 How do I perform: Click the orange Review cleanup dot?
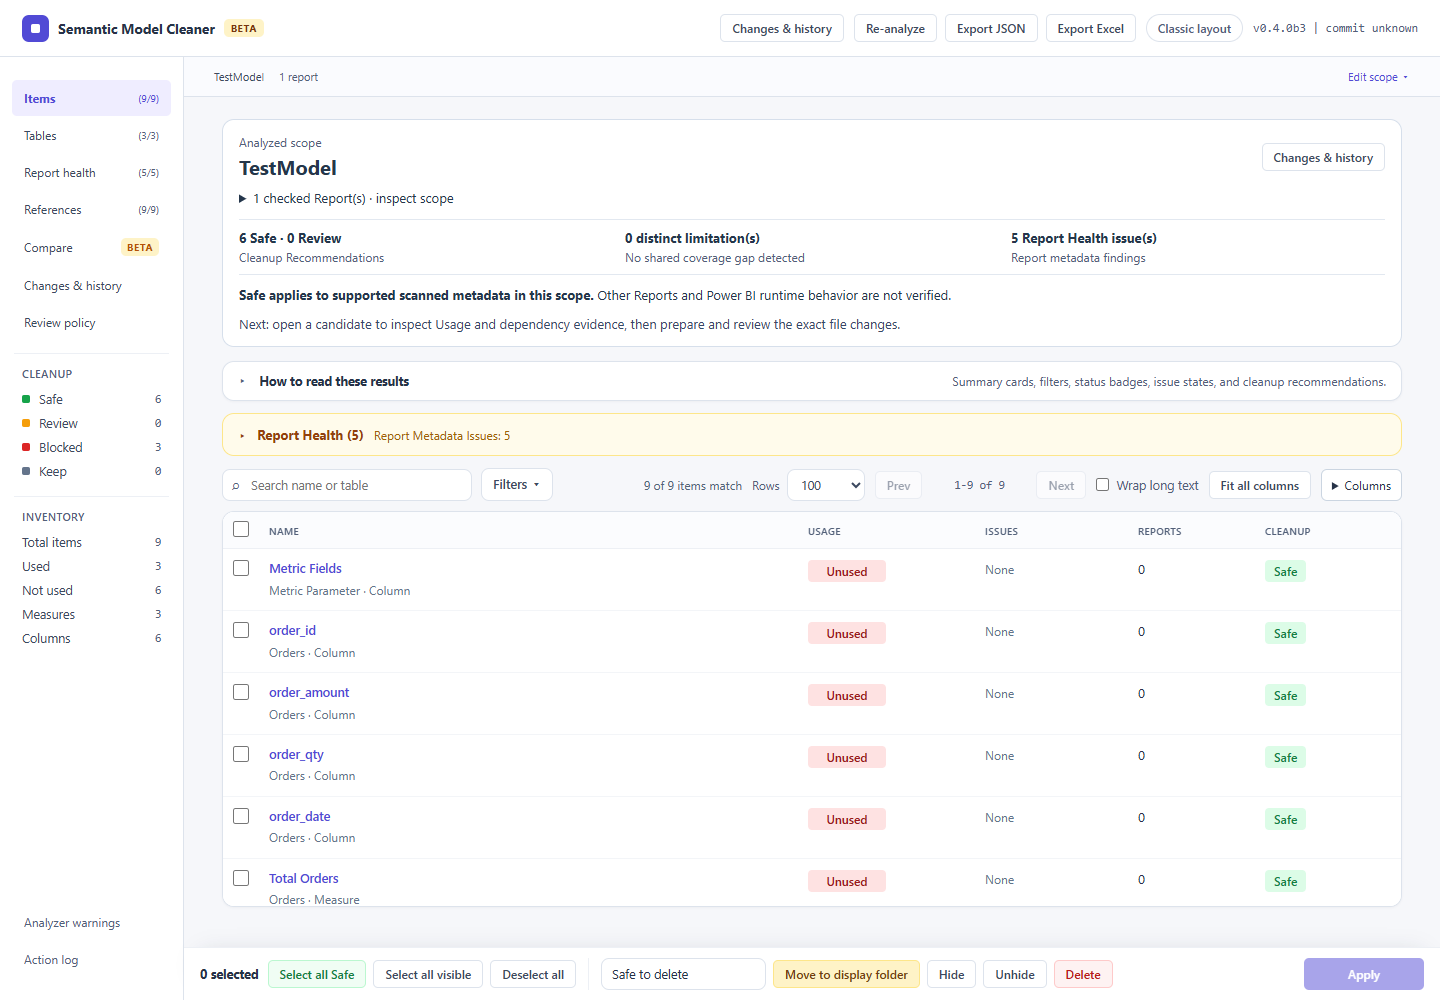[26, 423]
